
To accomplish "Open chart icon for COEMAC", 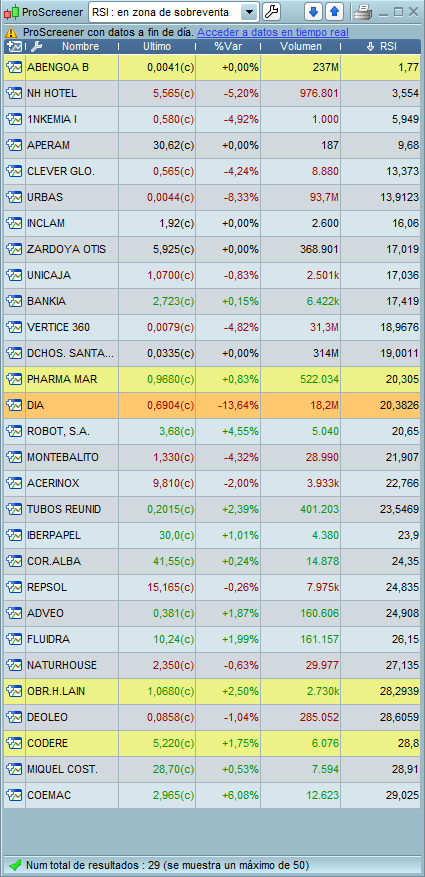I will pyautogui.click(x=14, y=796).
